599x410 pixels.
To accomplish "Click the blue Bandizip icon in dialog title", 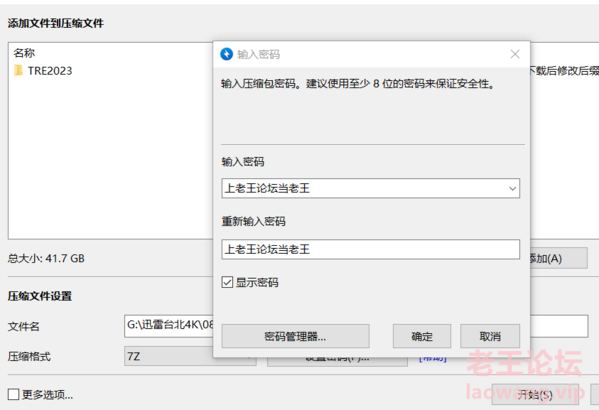I will point(227,54).
